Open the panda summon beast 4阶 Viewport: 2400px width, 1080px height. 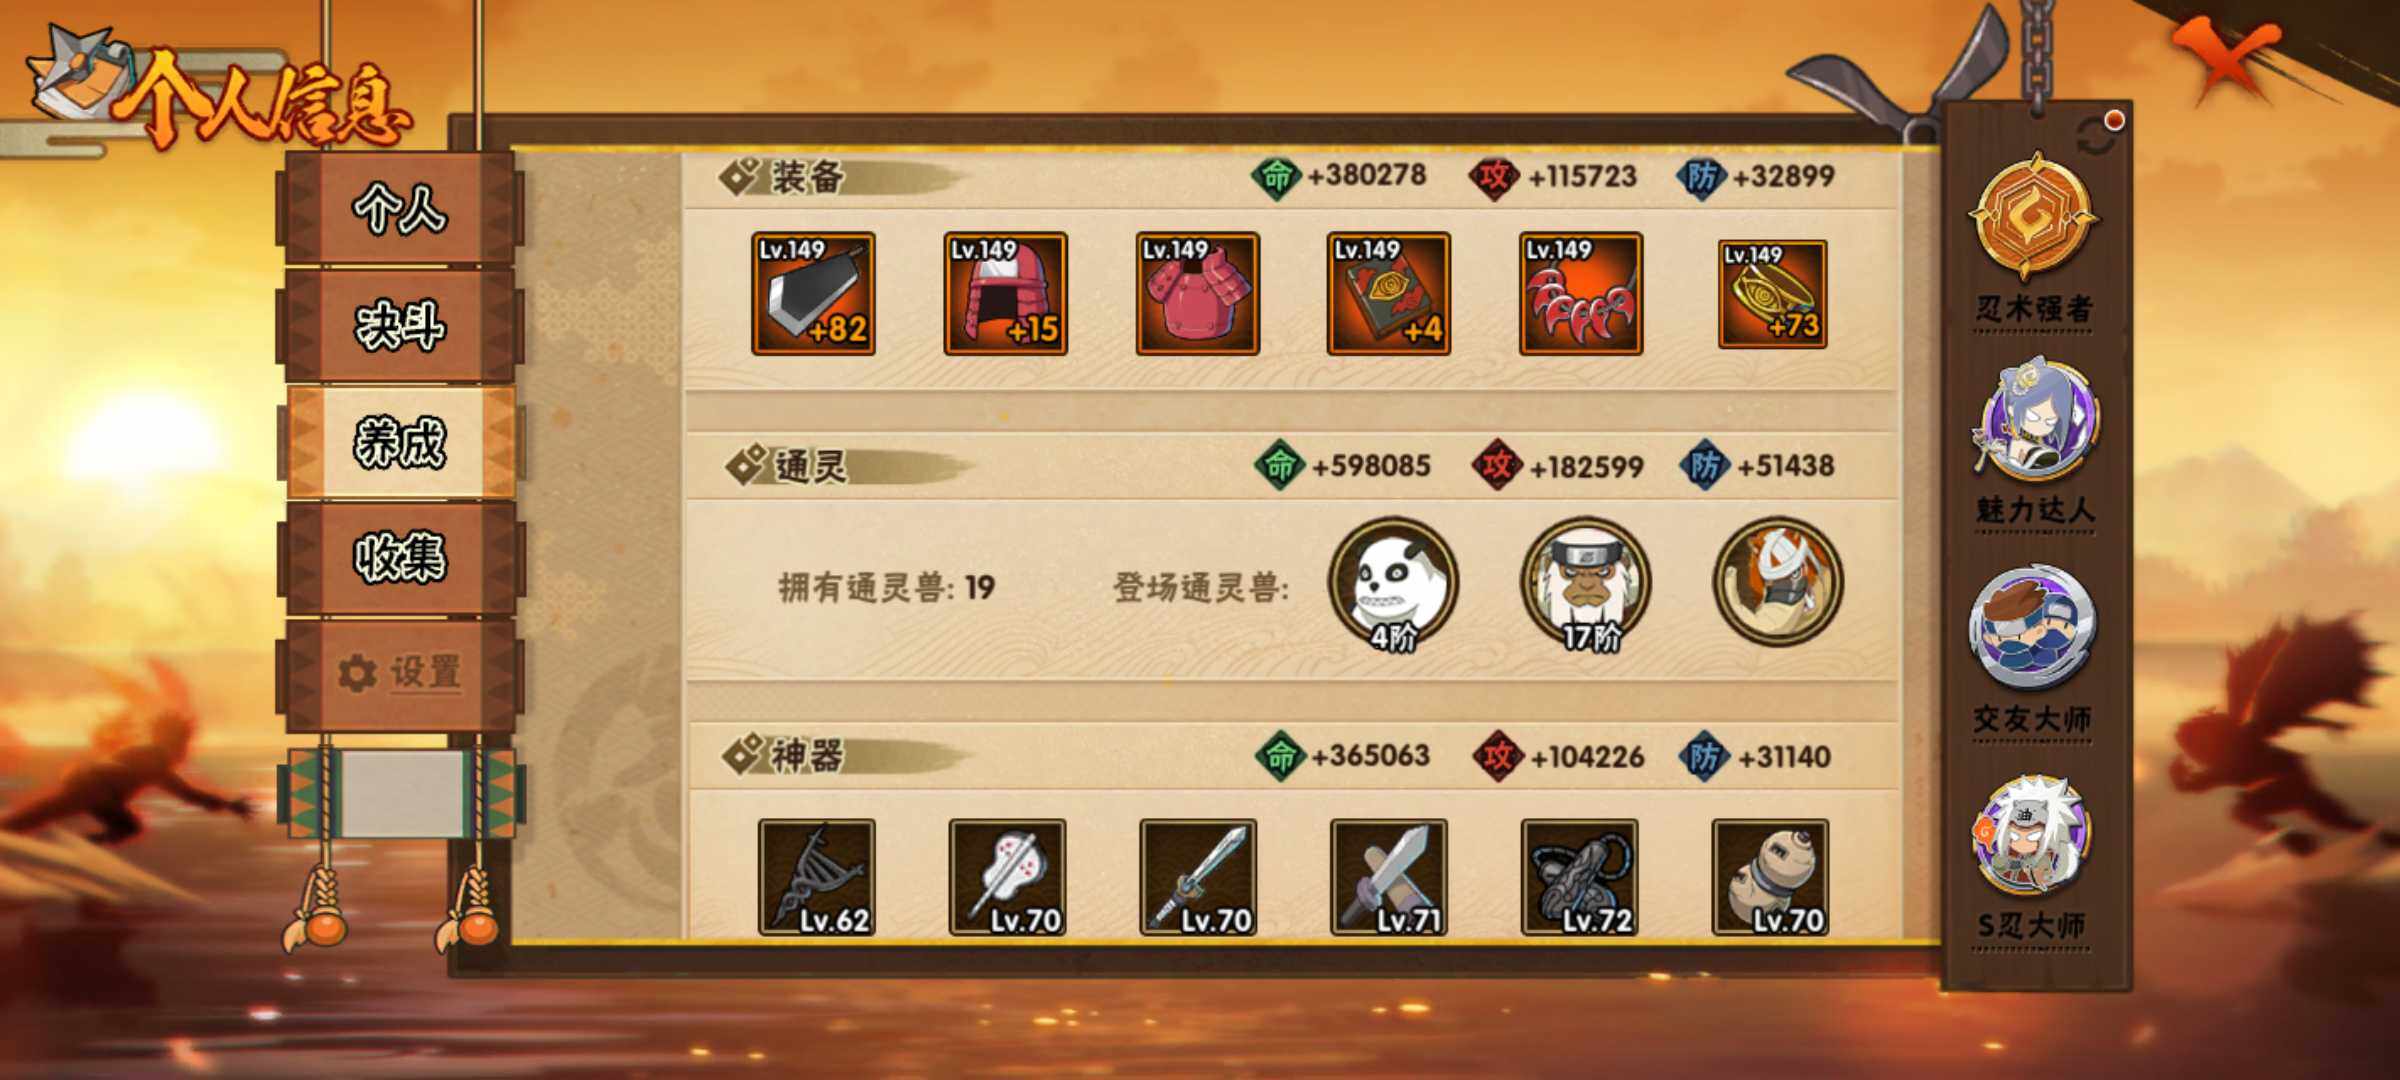click(x=1393, y=583)
